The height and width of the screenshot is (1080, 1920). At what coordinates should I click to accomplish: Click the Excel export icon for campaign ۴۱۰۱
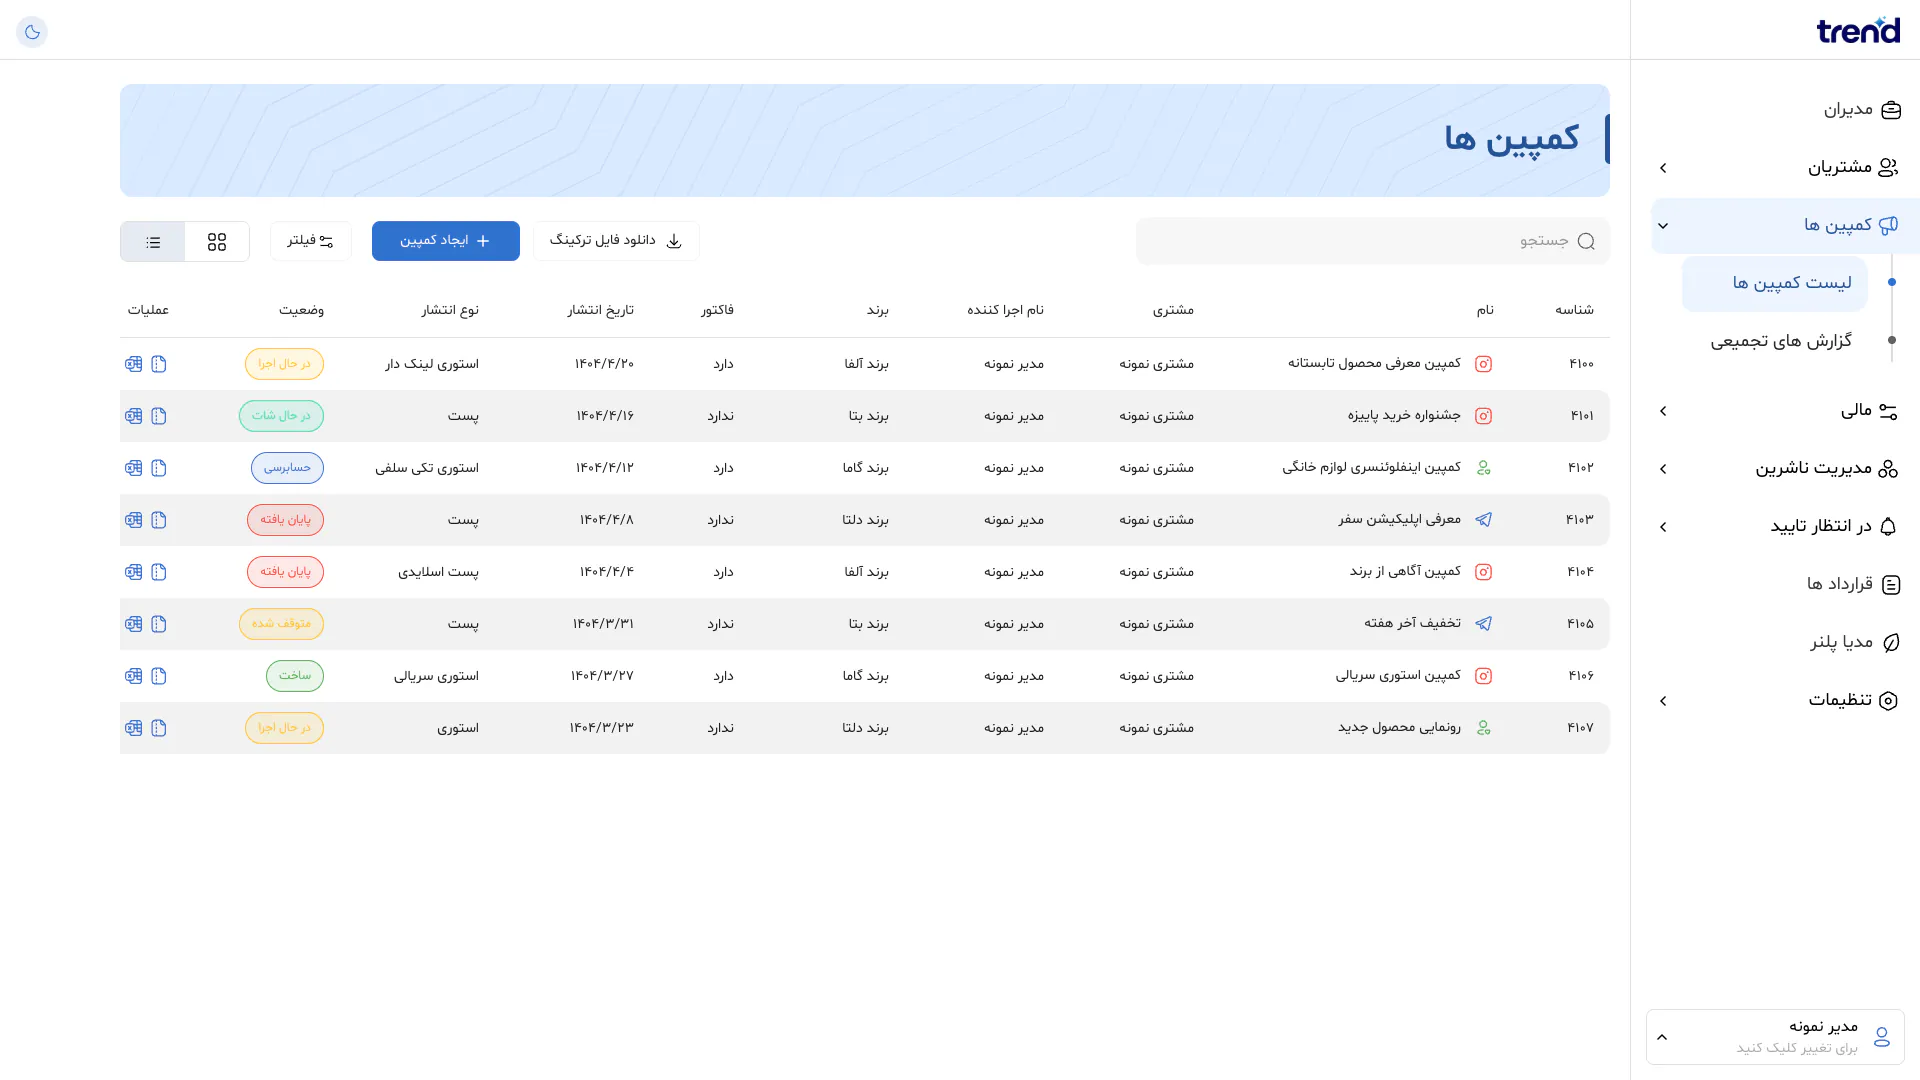(134, 416)
